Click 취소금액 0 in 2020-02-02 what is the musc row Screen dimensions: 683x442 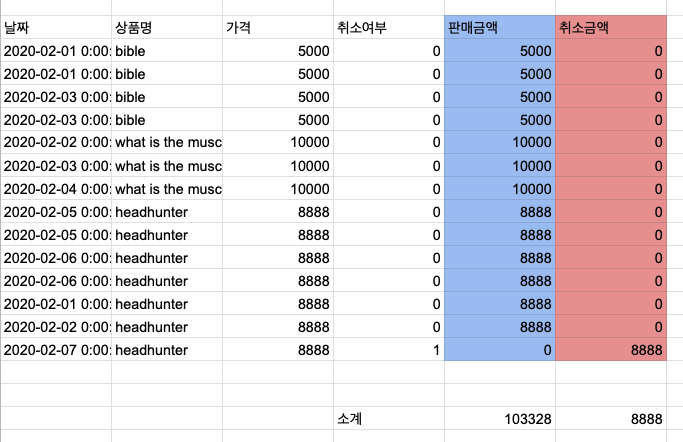pos(611,142)
